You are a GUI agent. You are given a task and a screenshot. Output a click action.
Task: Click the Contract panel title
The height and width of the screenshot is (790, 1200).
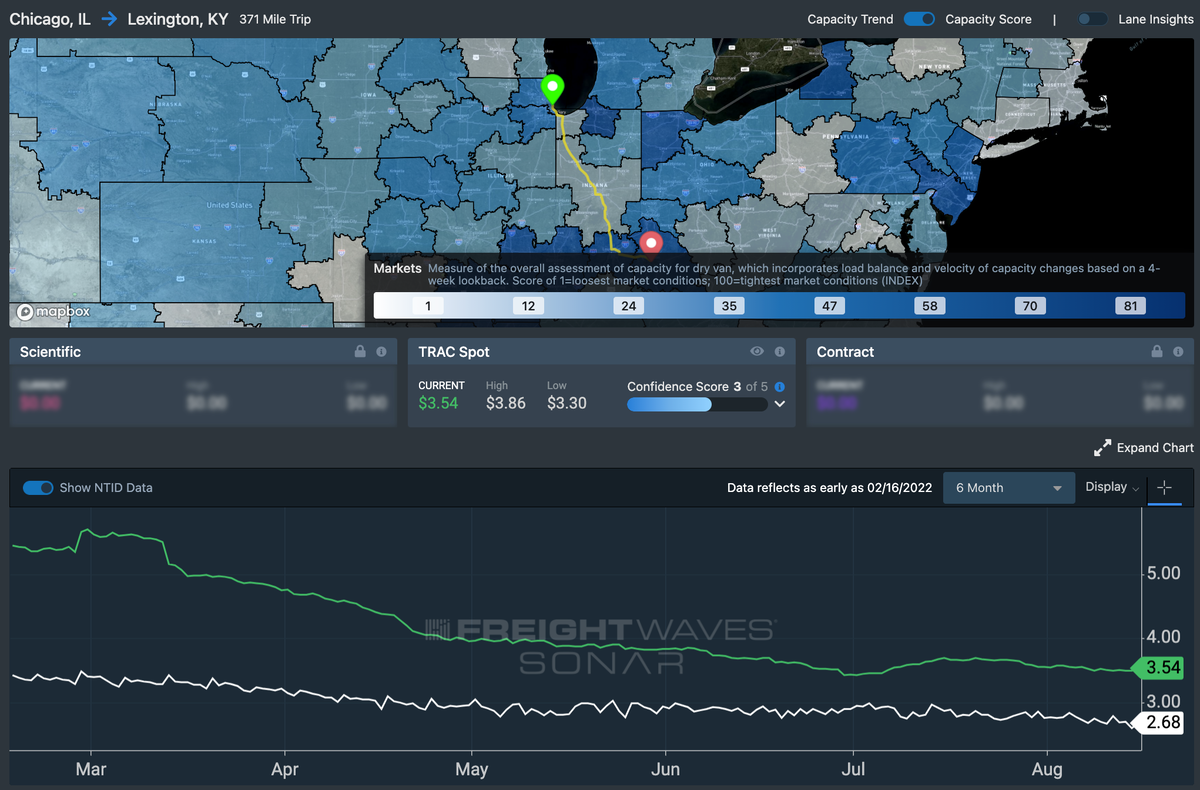click(x=845, y=352)
